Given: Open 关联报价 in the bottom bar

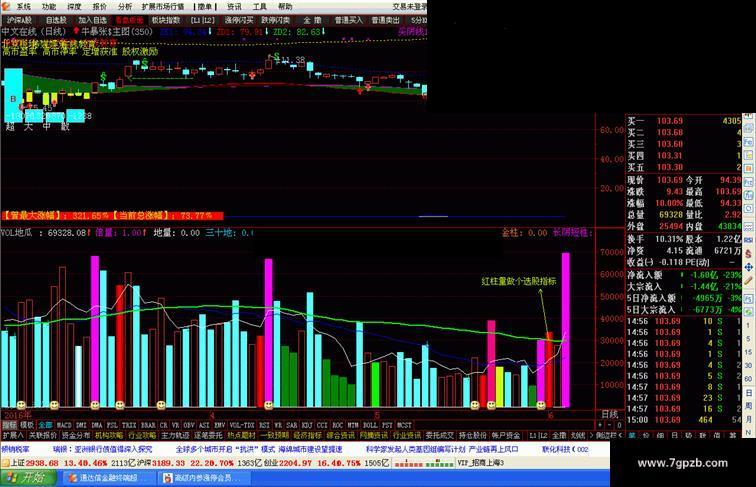Looking at the screenshot, I should pyautogui.click(x=42, y=435).
